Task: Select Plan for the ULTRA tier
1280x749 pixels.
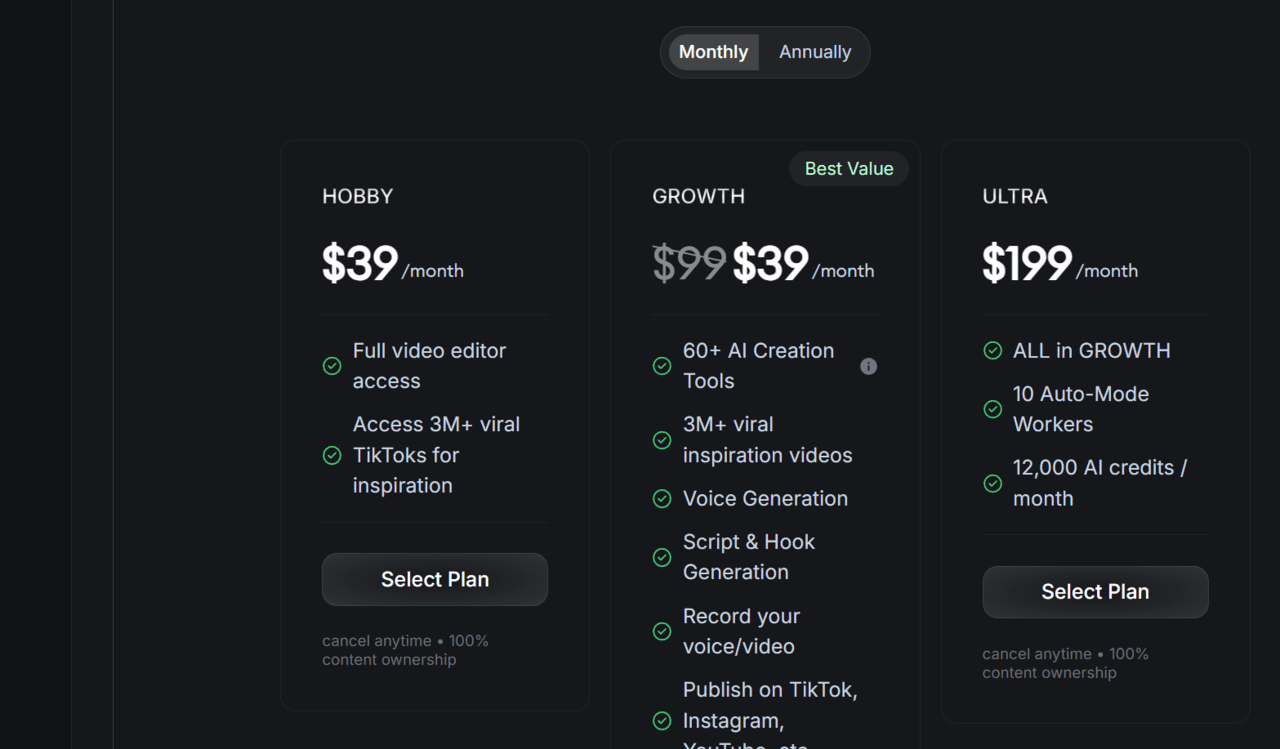Action: coord(1095,591)
